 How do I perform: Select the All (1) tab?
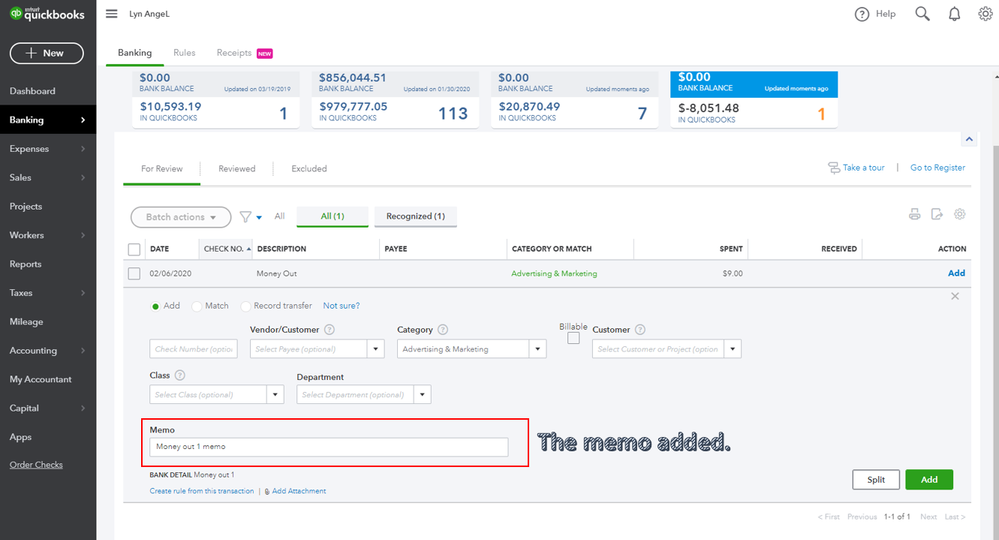coord(333,217)
